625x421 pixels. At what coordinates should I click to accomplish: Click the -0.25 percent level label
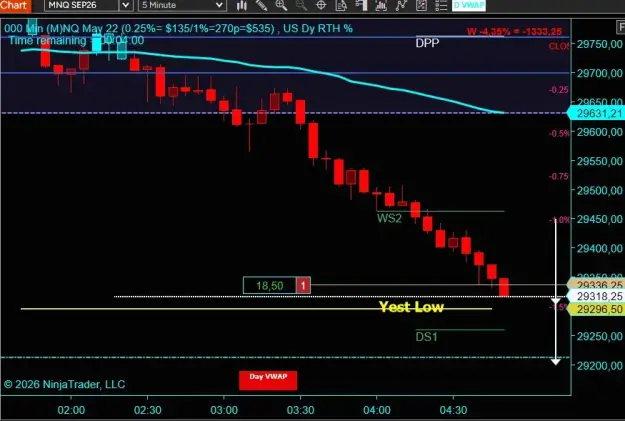558,90
